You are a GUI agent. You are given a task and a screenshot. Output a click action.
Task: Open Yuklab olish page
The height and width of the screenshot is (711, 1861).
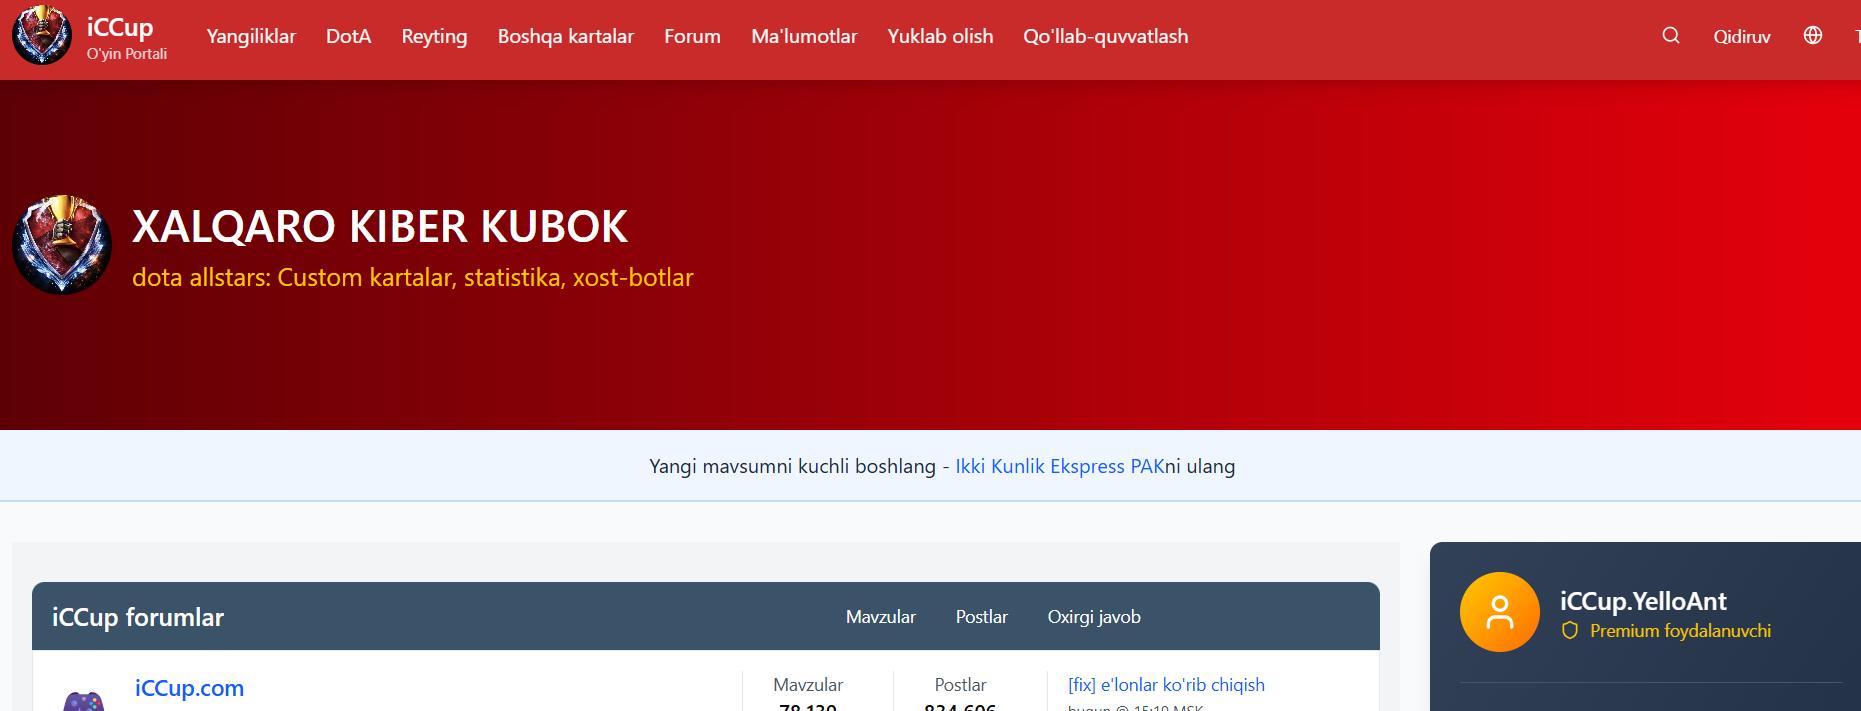940,36
